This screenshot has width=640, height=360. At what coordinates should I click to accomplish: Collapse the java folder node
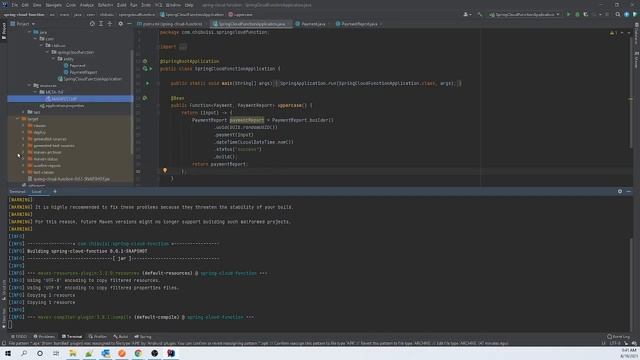coord(29,32)
